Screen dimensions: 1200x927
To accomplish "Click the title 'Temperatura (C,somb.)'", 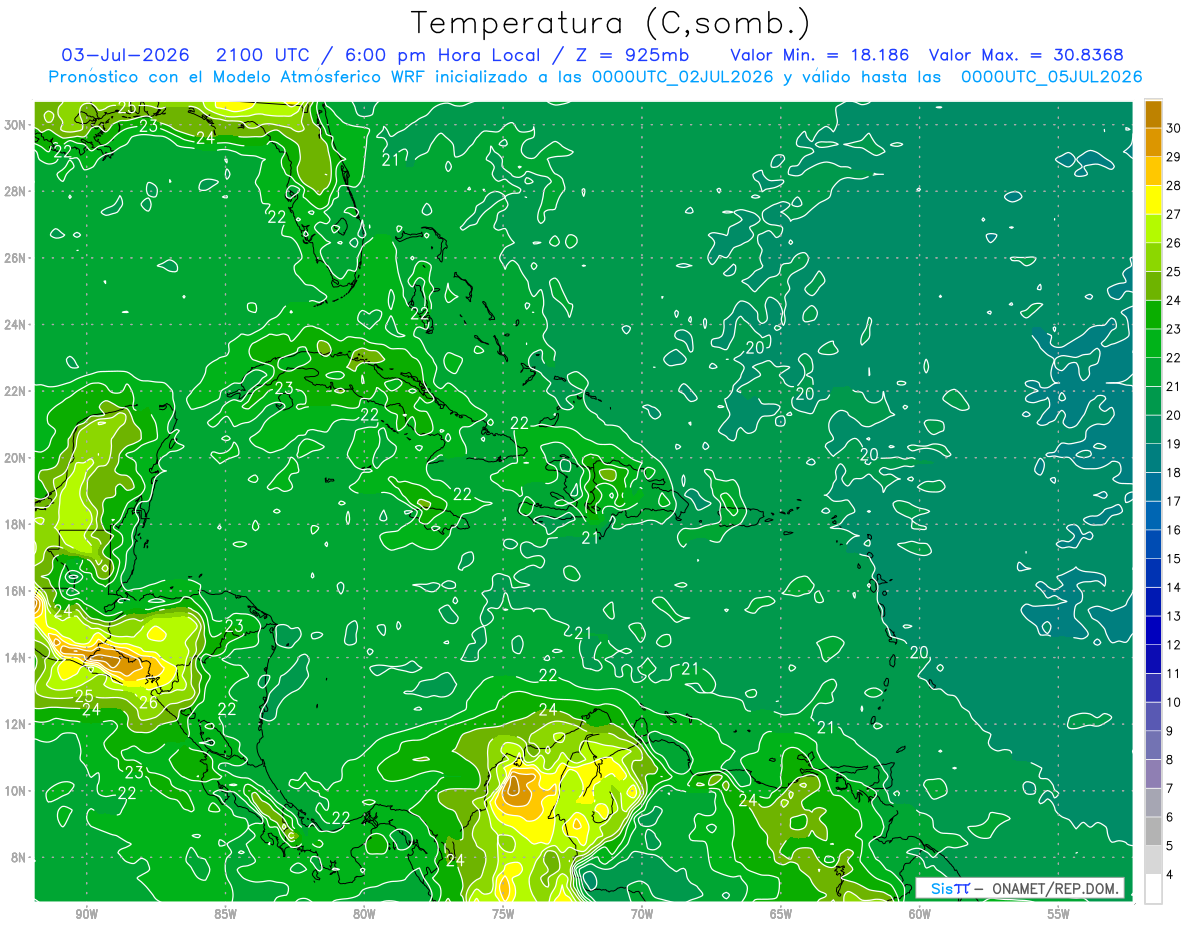I will (x=610, y=22).
